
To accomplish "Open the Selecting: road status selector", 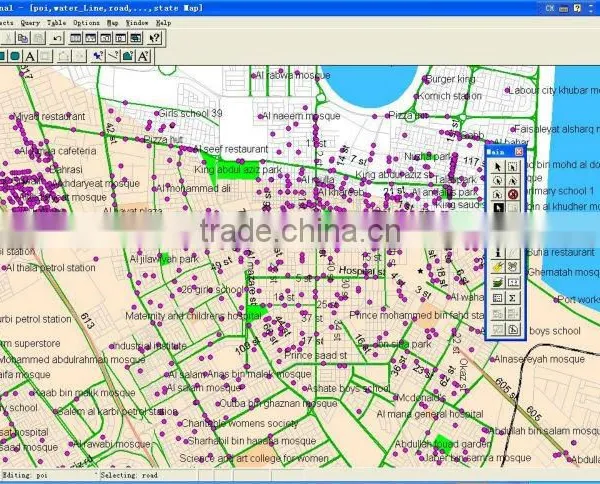I will click(148, 475).
